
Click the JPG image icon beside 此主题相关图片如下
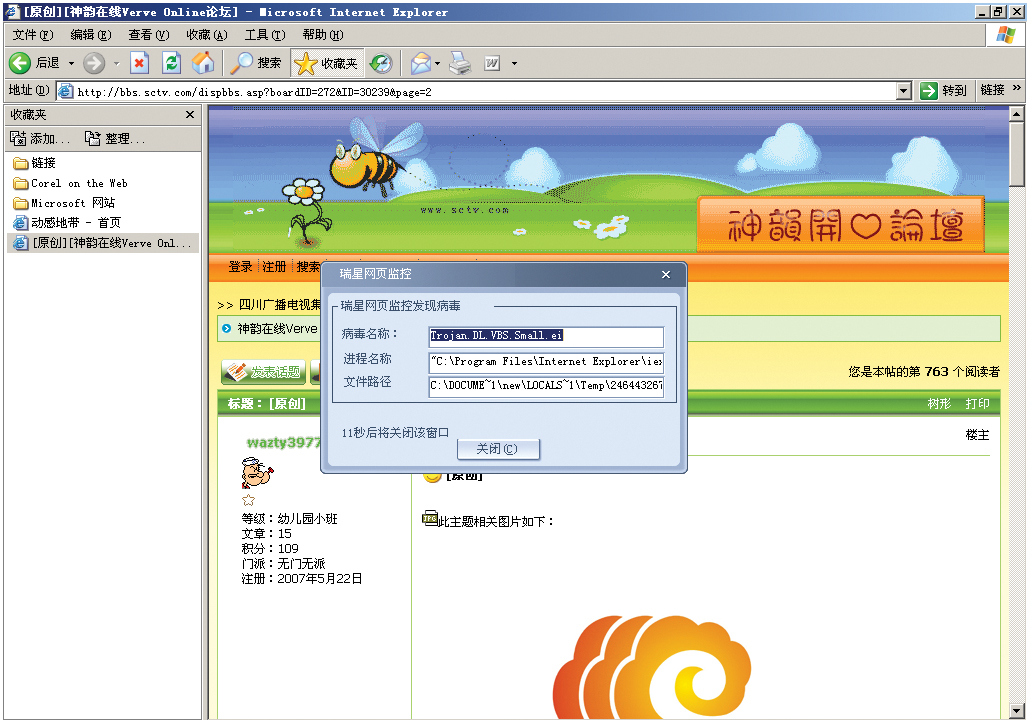coord(430,518)
